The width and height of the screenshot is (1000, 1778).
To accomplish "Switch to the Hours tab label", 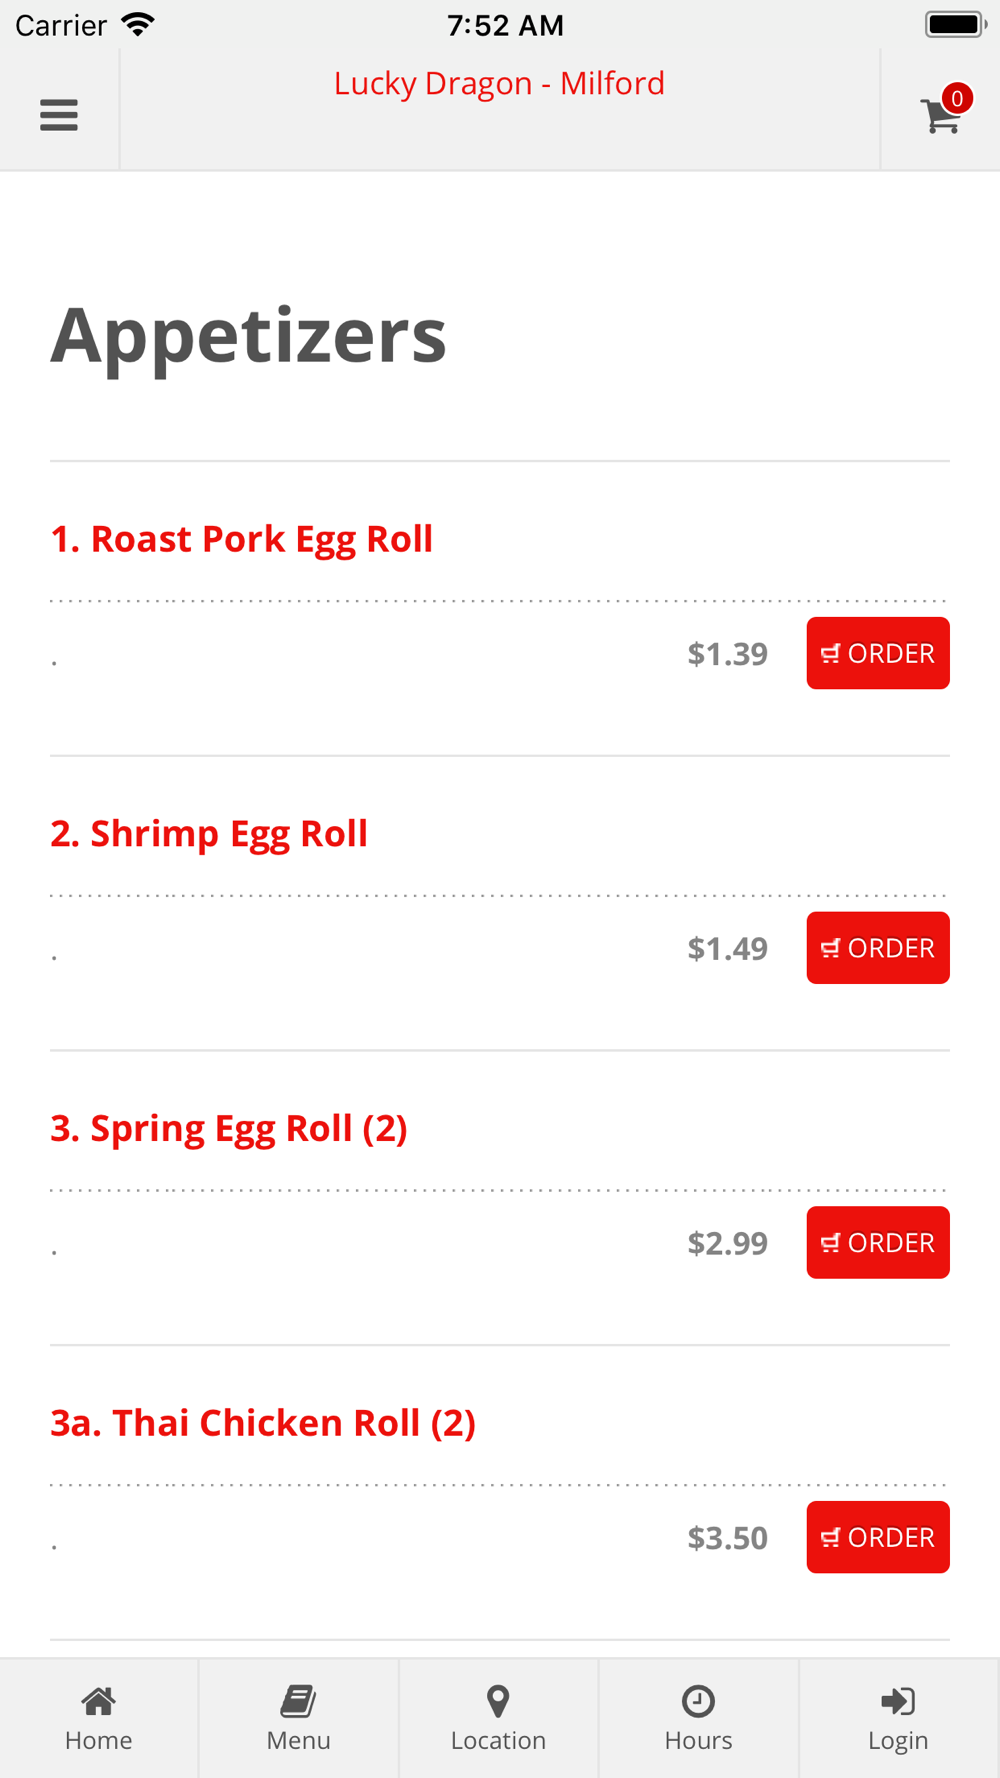I will pos(698,1741).
